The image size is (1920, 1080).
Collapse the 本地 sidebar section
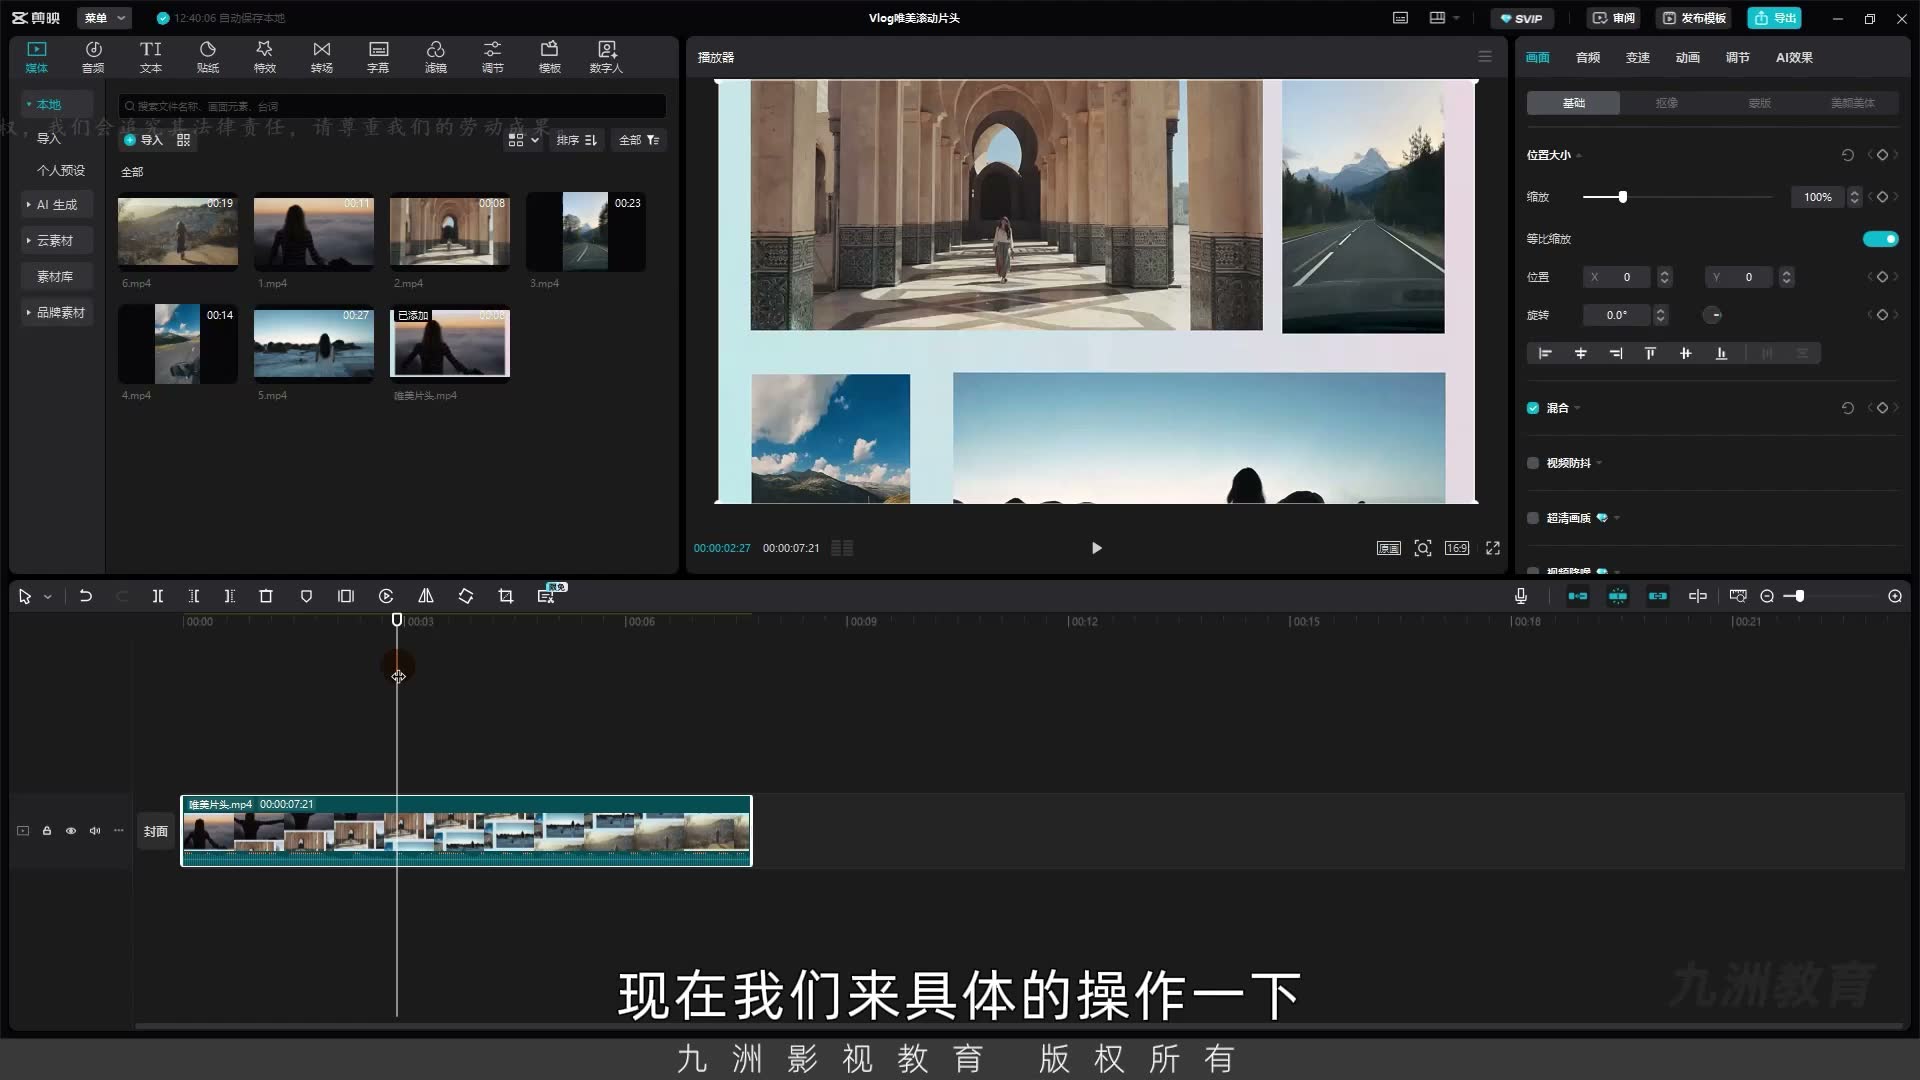point(57,104)
